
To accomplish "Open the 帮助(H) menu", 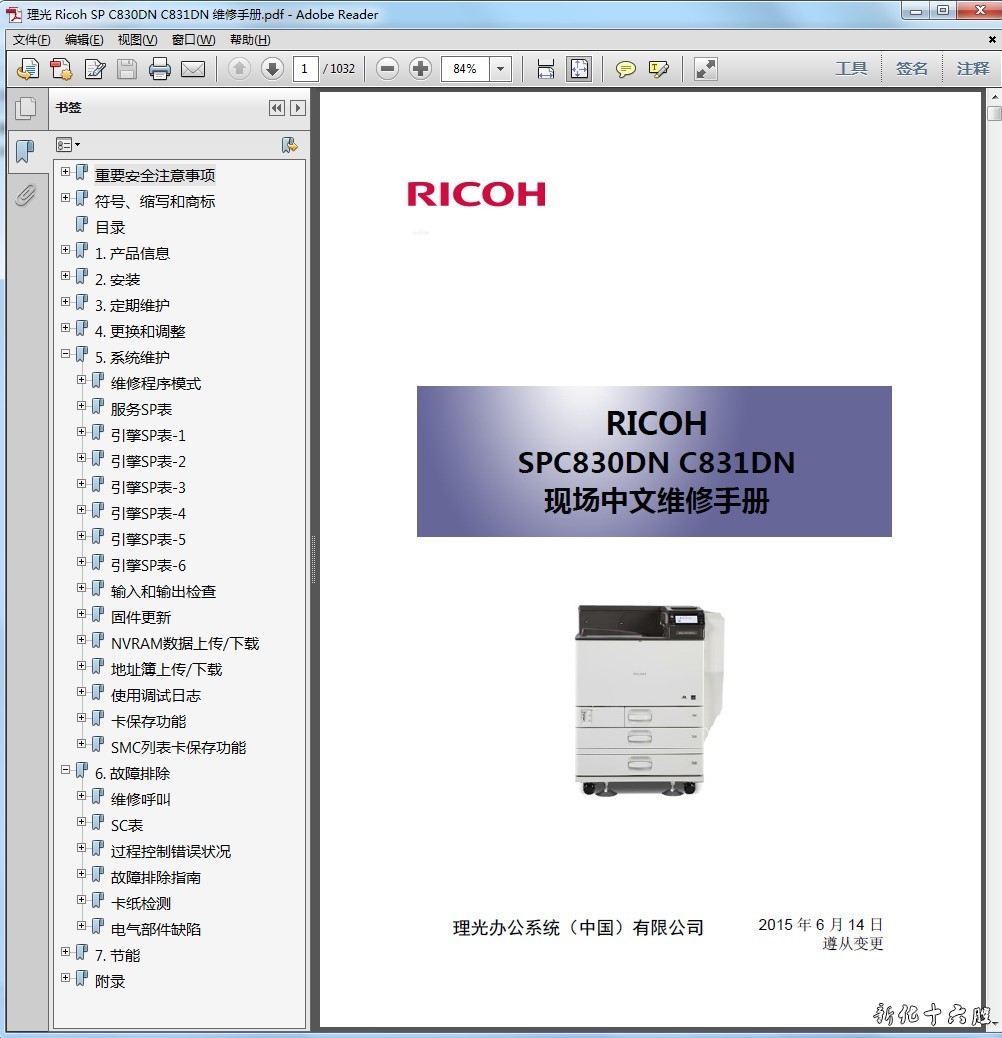I will pos(250,40).
